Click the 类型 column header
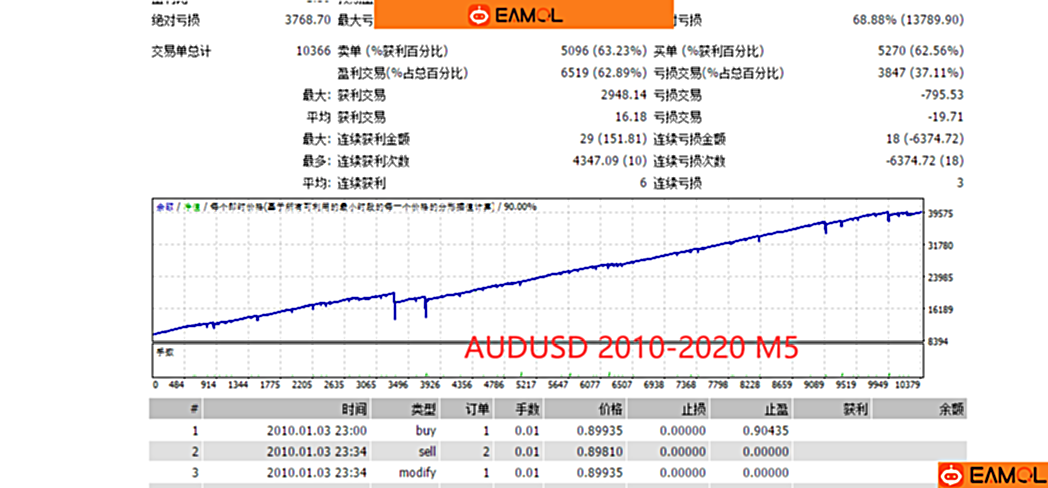The image size is (1048, 488). (425, 408)
